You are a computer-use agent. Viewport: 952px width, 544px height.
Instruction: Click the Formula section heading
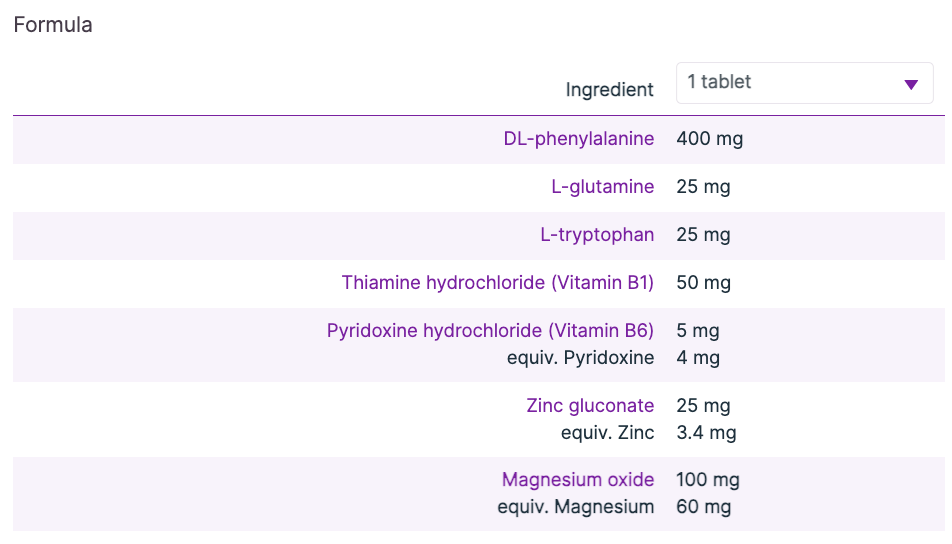coord(53,25)
